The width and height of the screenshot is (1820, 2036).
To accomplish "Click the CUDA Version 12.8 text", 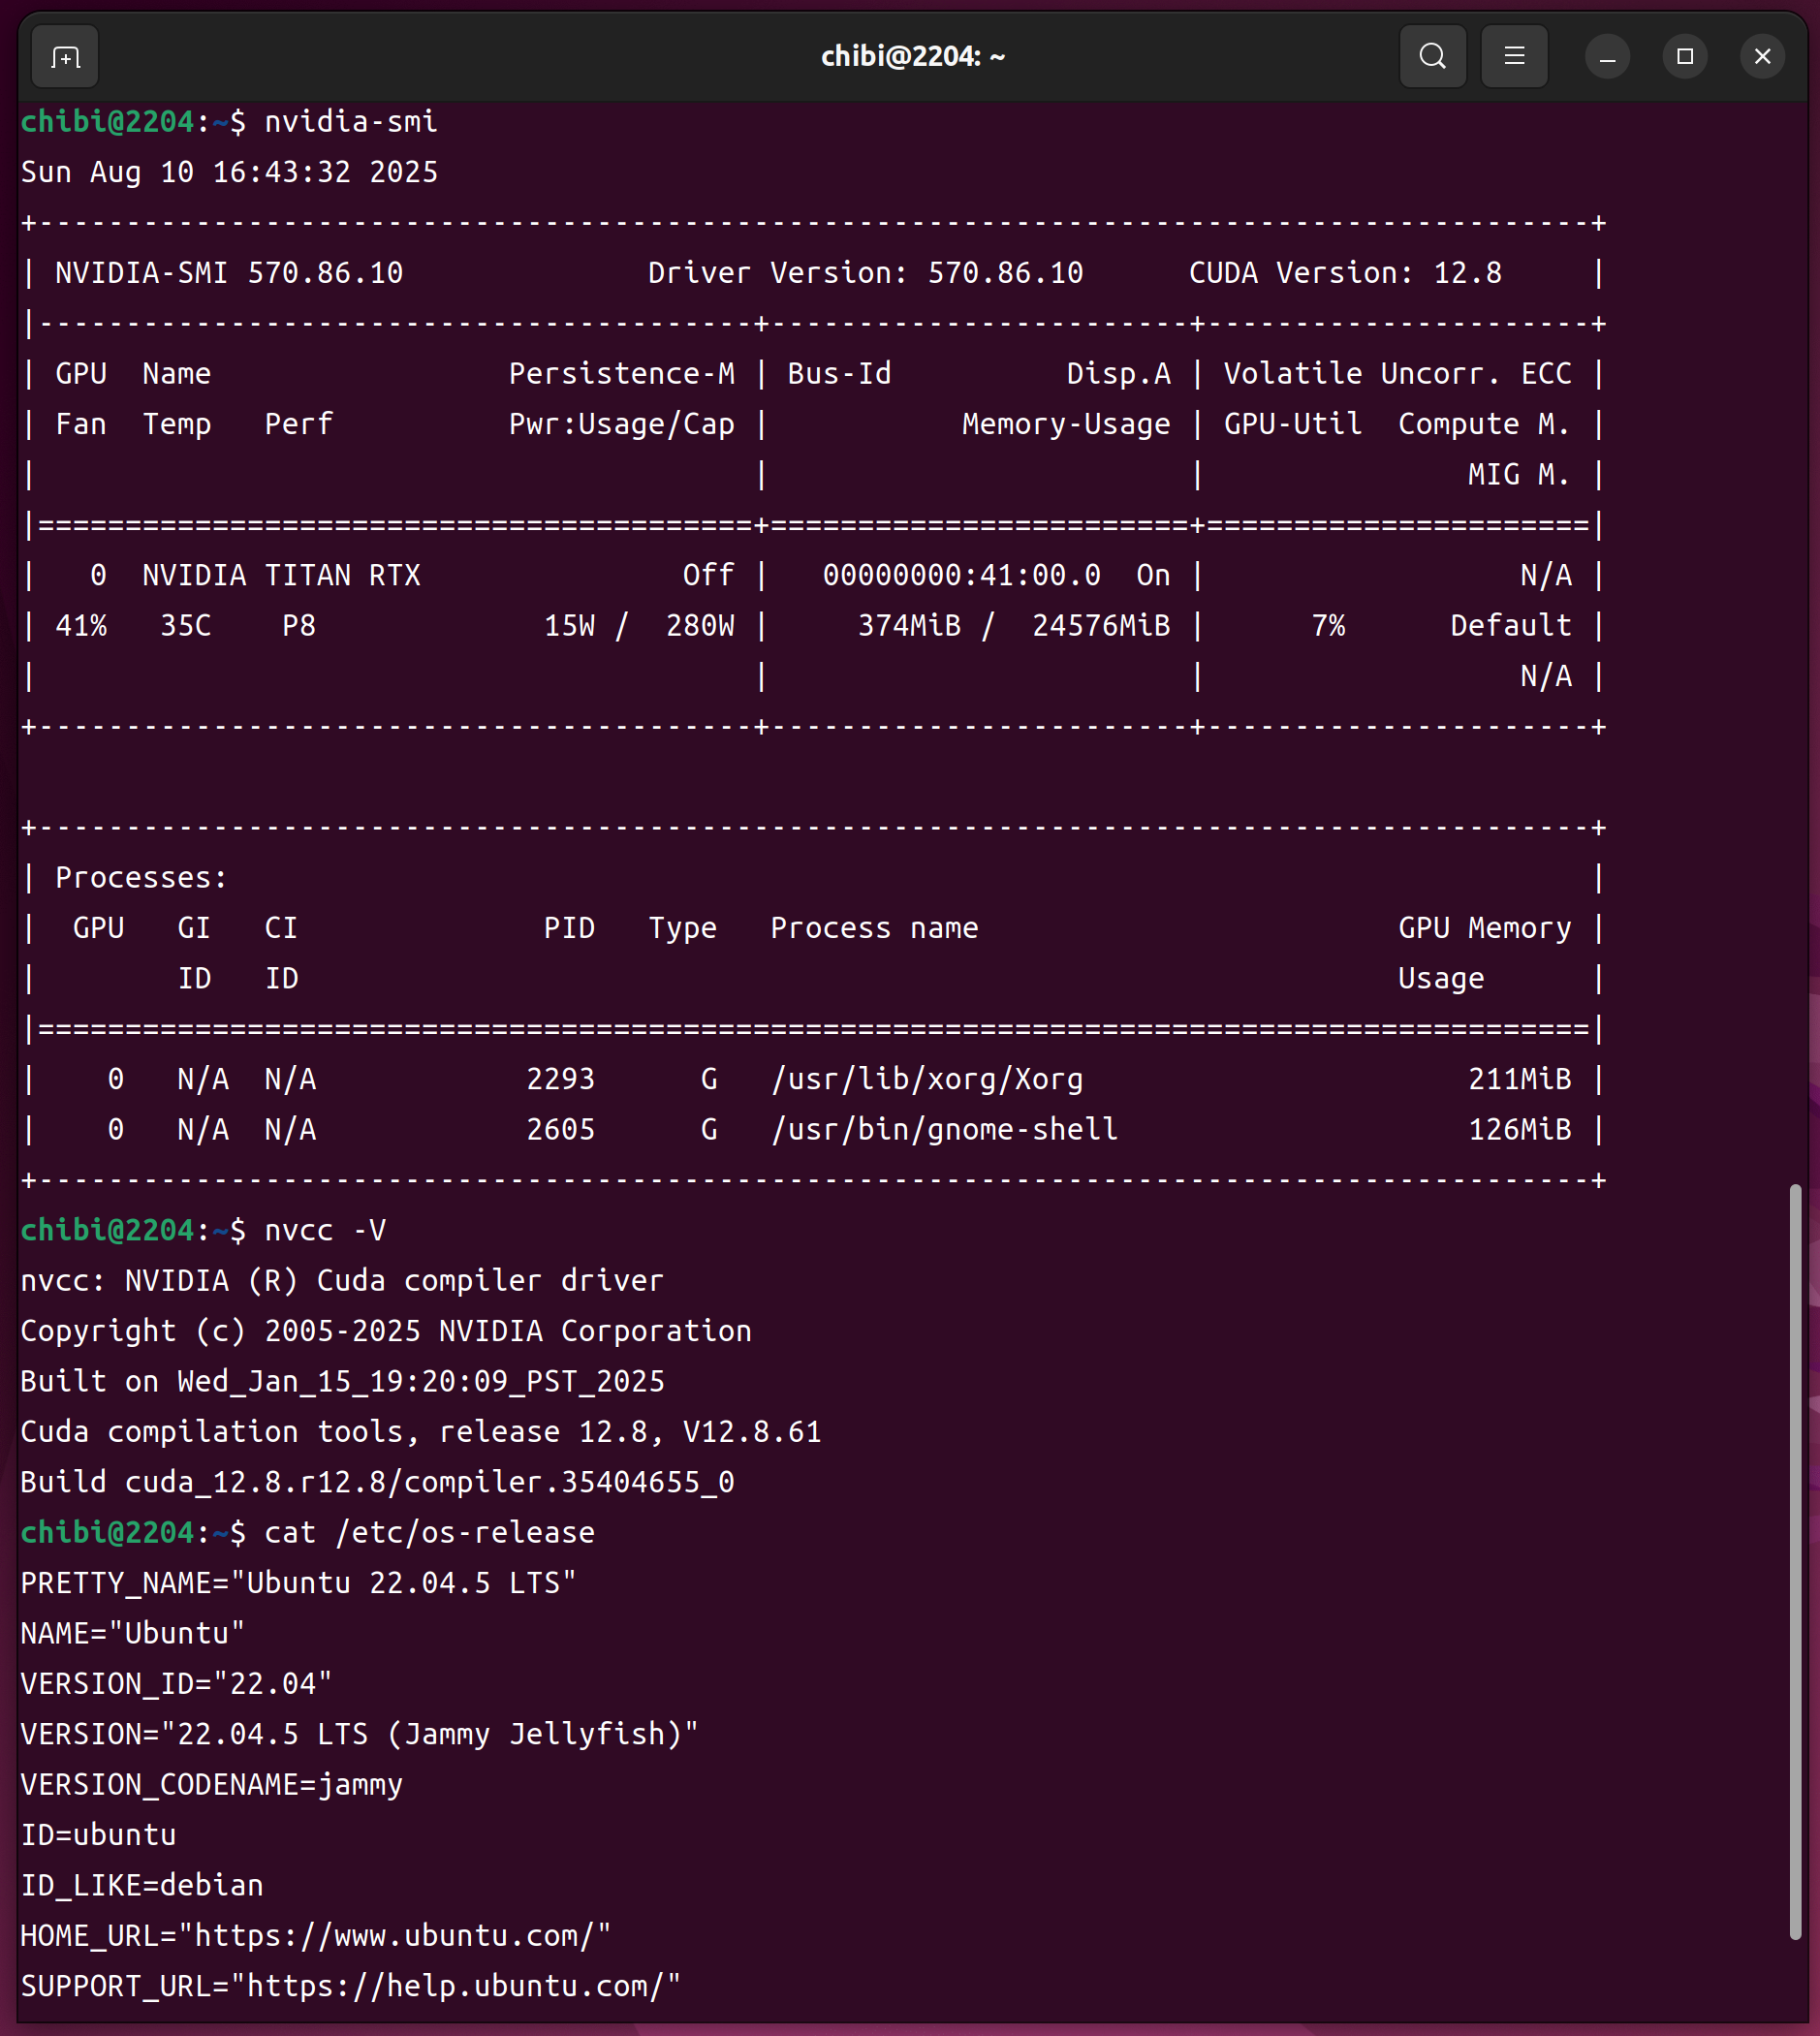I will pos(1344,273).
